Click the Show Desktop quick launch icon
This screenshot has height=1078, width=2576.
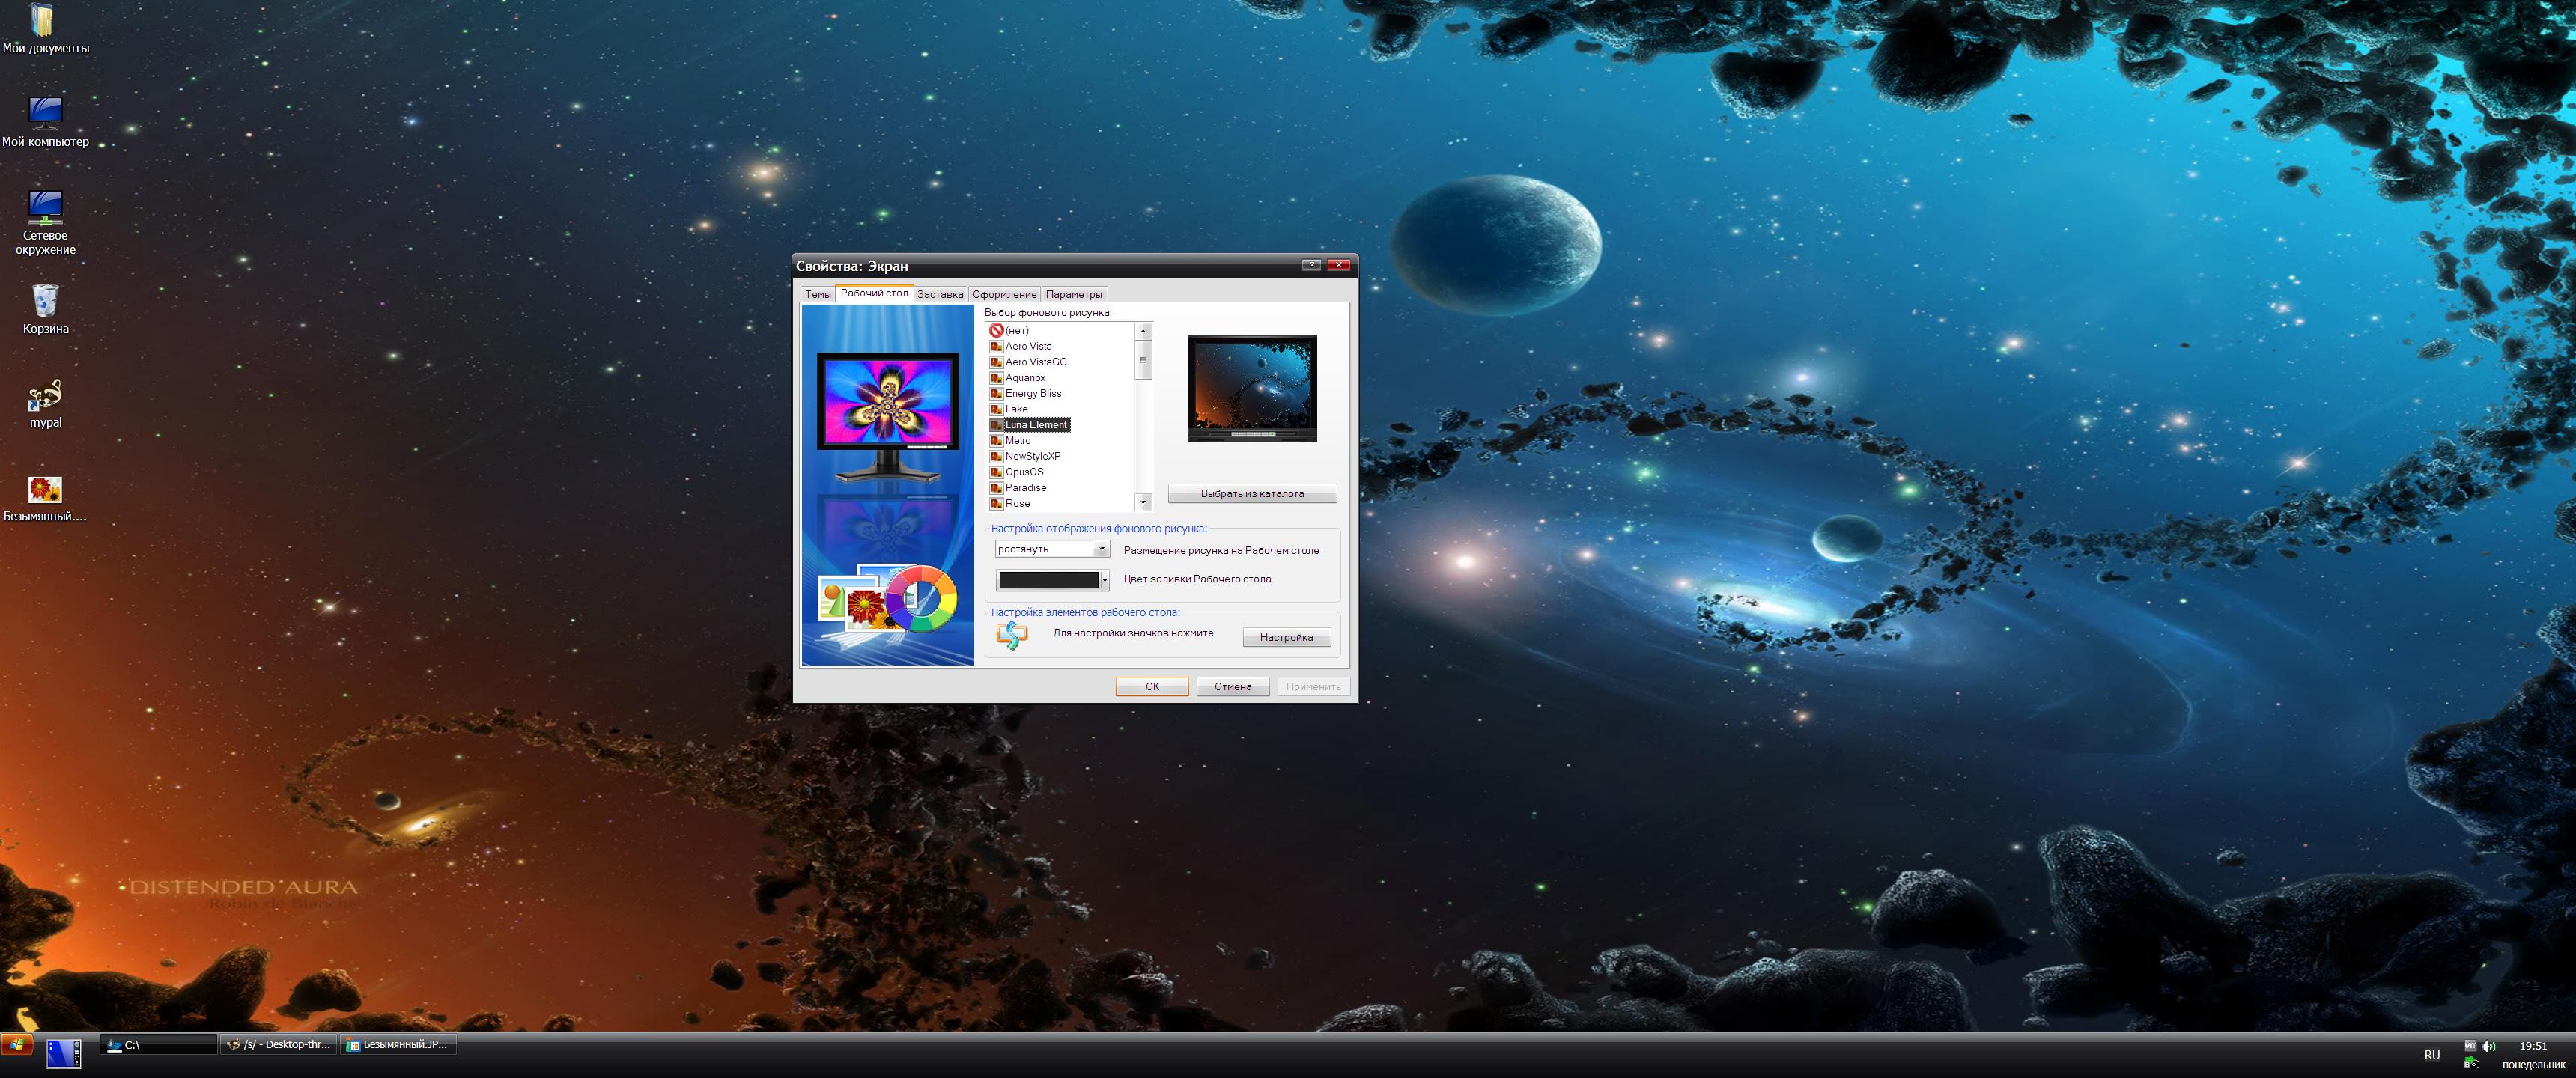(63, 1053)
